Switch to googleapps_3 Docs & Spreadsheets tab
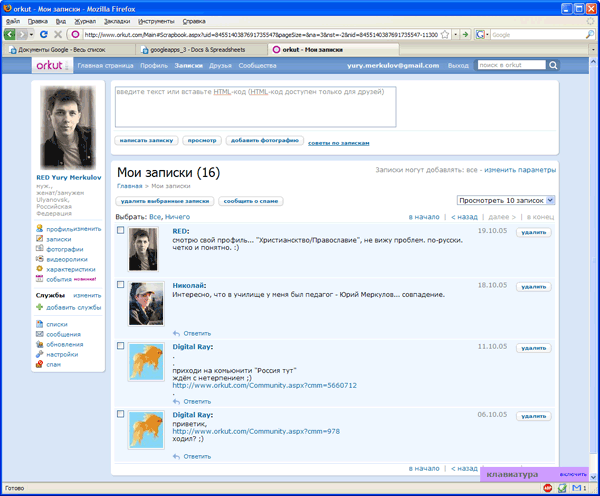Viewport: 600px width, 496px height. [201, 50]
